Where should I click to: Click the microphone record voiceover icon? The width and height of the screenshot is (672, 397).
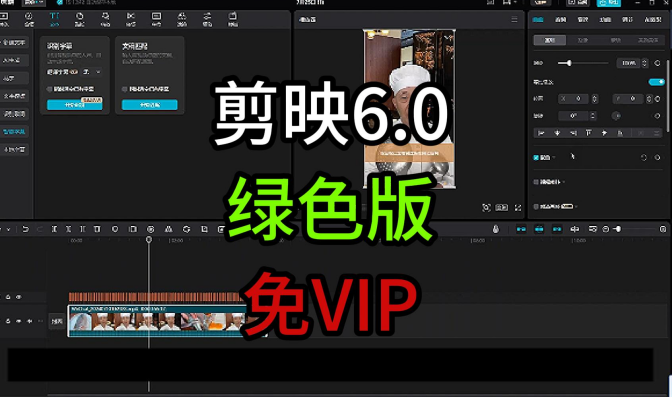[495, 229]
